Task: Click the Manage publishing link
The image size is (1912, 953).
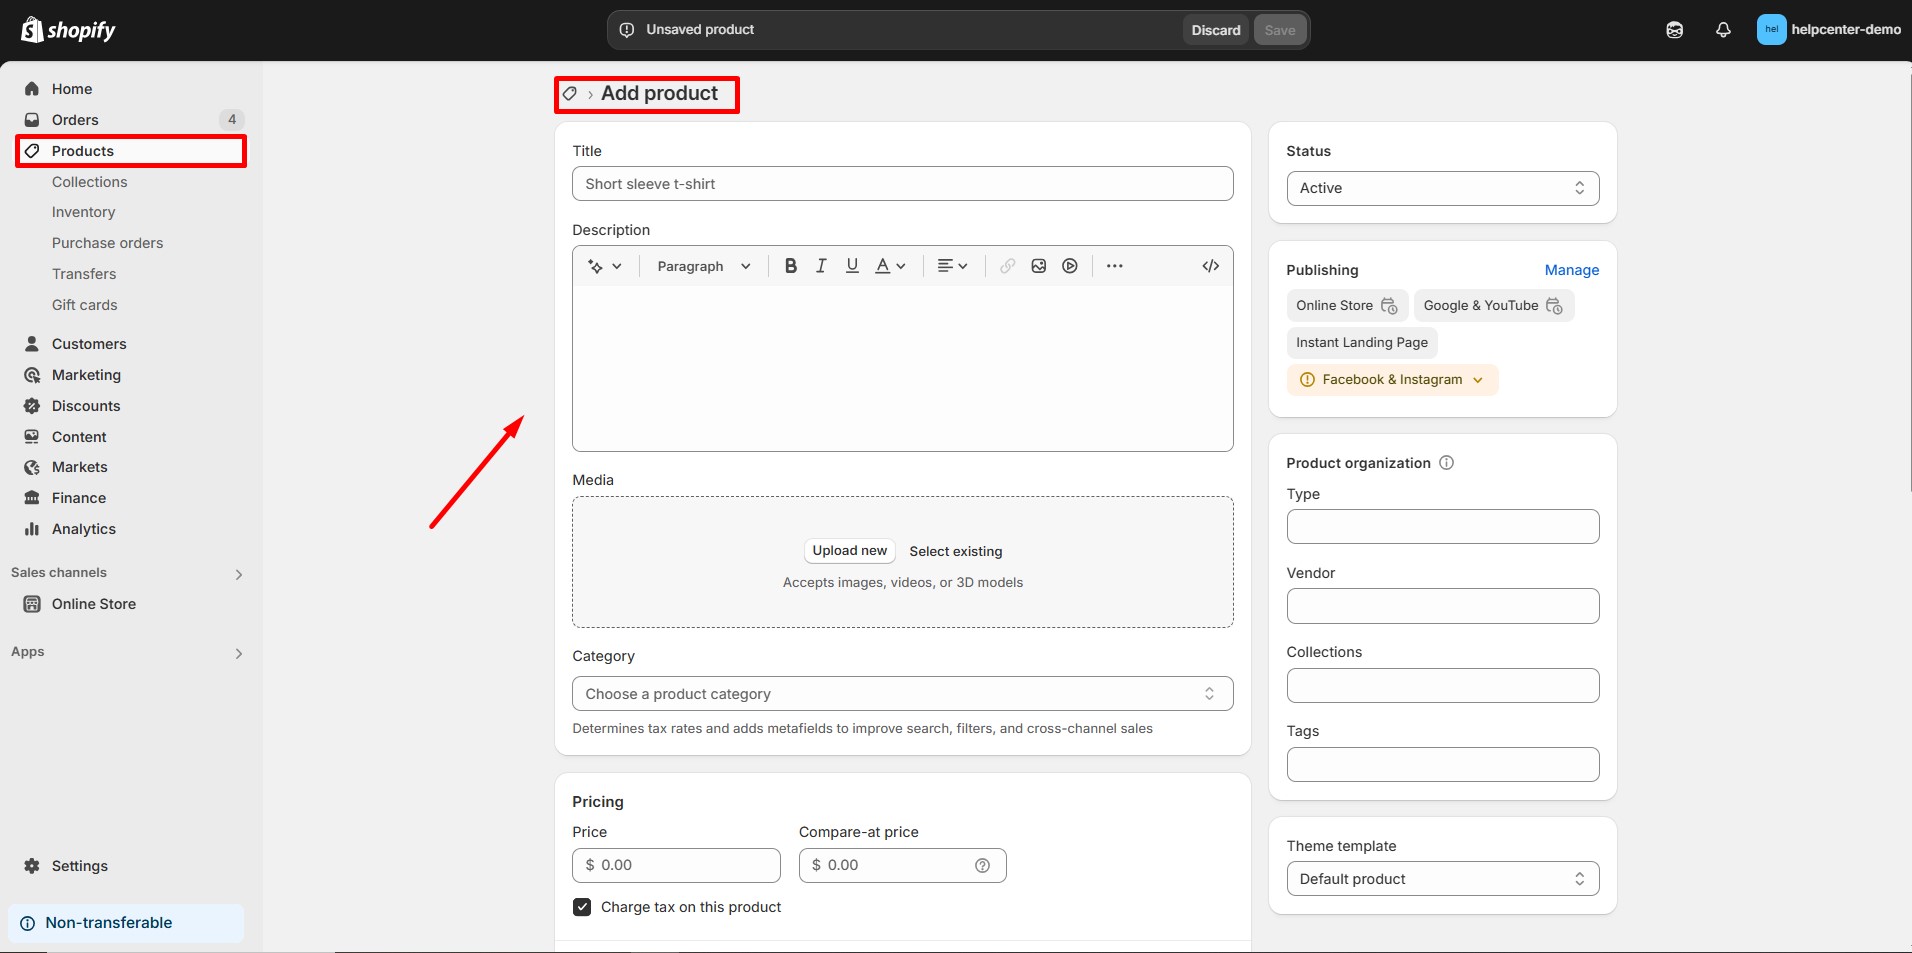Action: coord(1571,270)
